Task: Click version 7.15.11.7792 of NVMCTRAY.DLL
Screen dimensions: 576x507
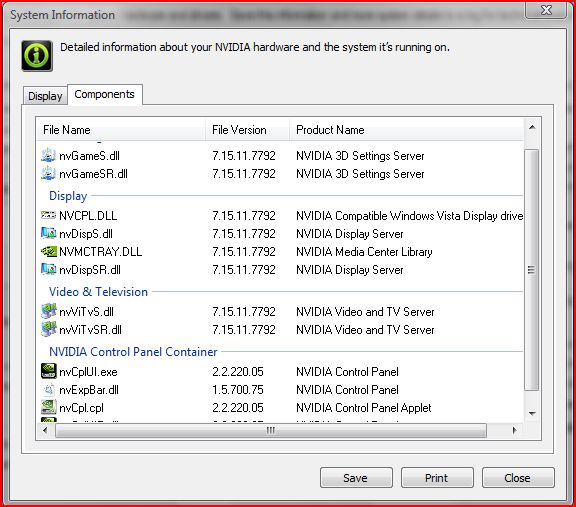Action: pyautogui.click(x=244, y=252)
